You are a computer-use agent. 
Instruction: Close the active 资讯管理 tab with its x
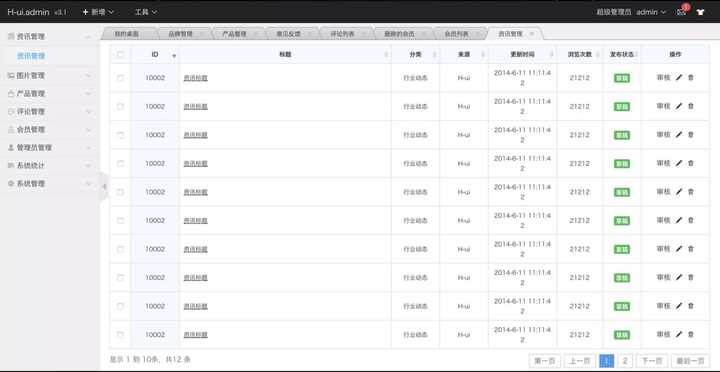pos(532,34)
